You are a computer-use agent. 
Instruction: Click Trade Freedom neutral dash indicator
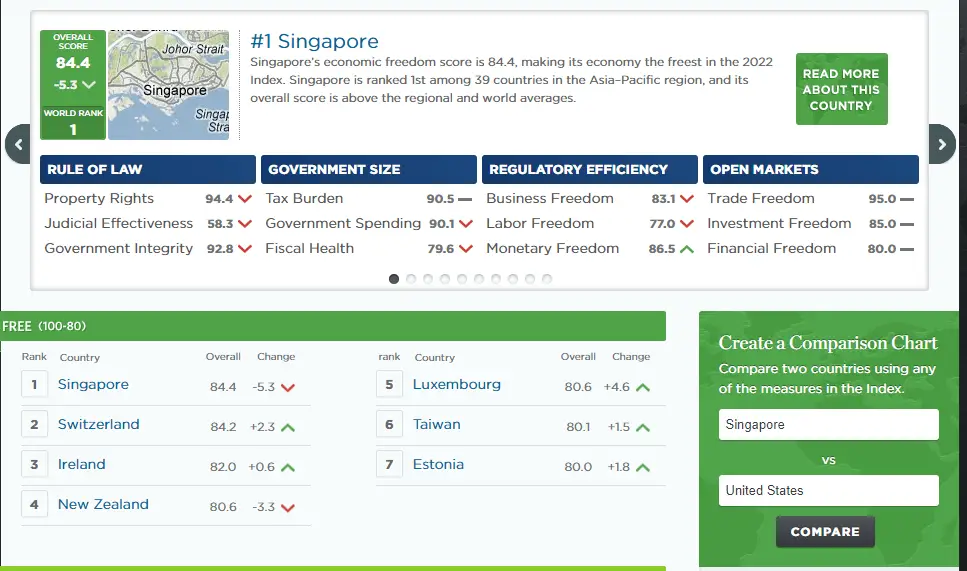[x=907, y=199]
